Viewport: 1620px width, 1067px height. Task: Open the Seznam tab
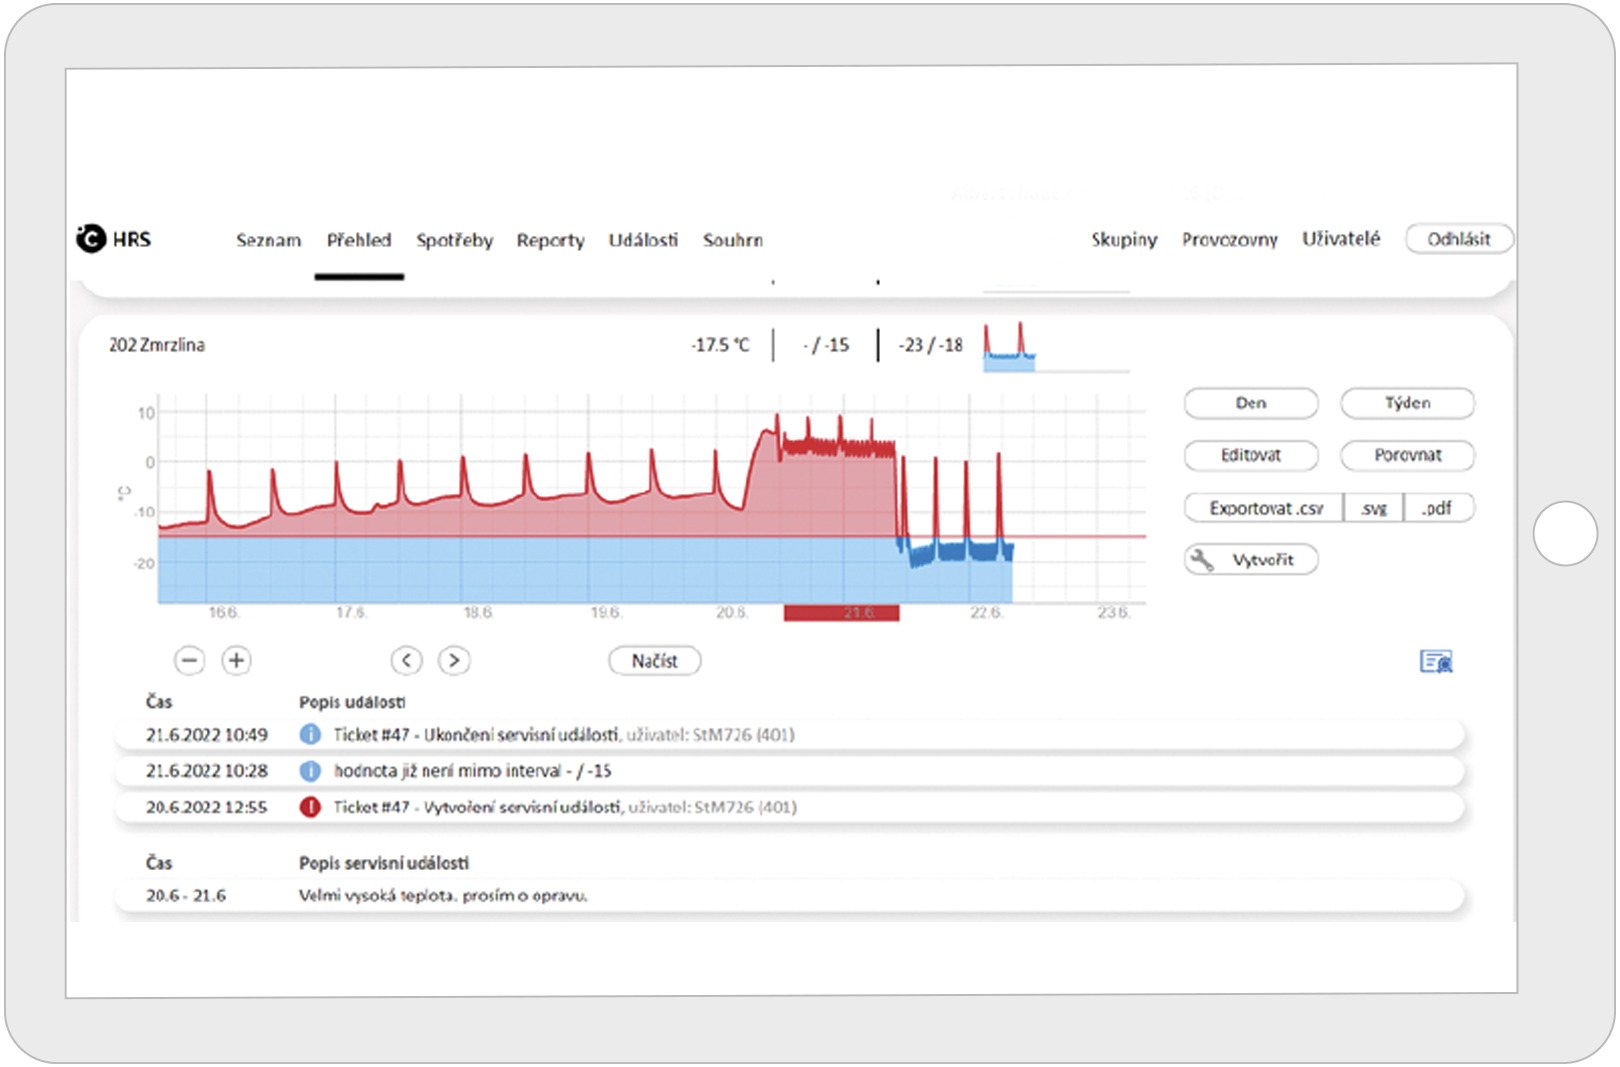click(268, 240)
